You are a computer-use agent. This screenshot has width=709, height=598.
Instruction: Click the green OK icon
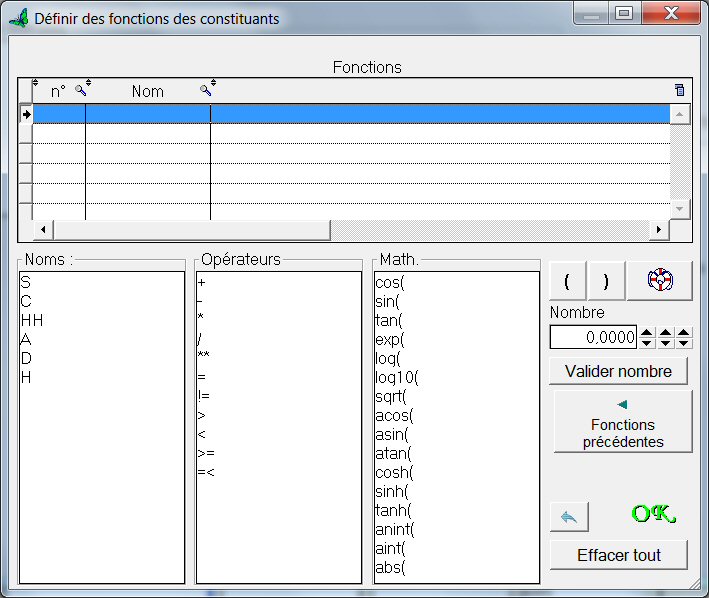[x=653, y=514]
